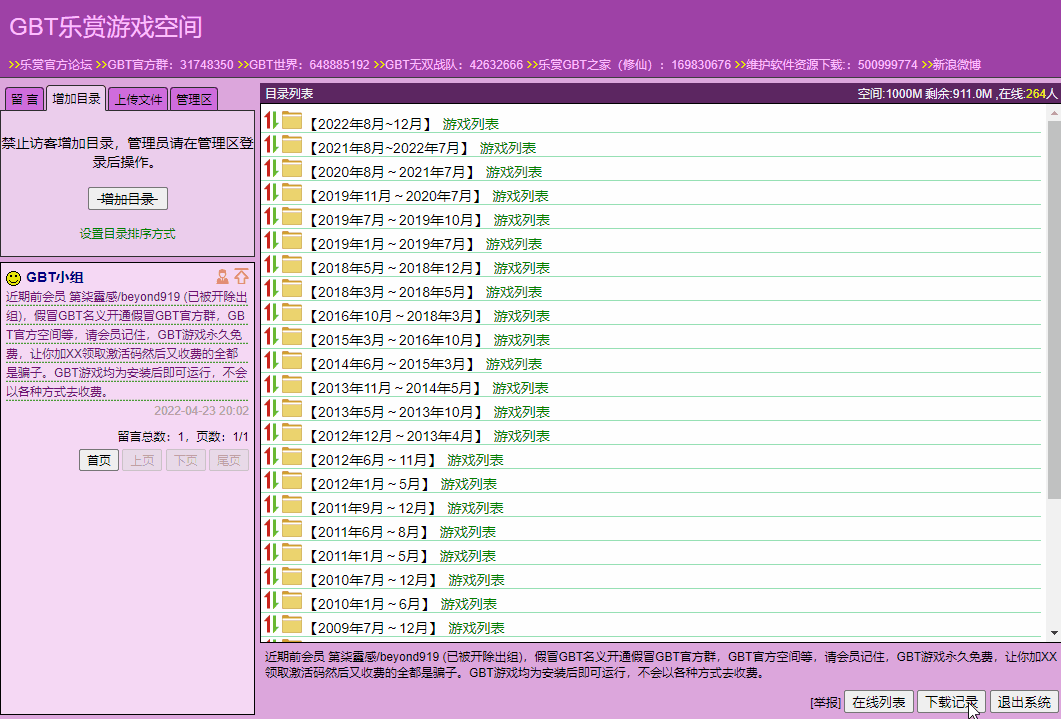
Task: Click sort arrows icon for 【2019年11月～2020年7月】 row
Action: point(271,192)
